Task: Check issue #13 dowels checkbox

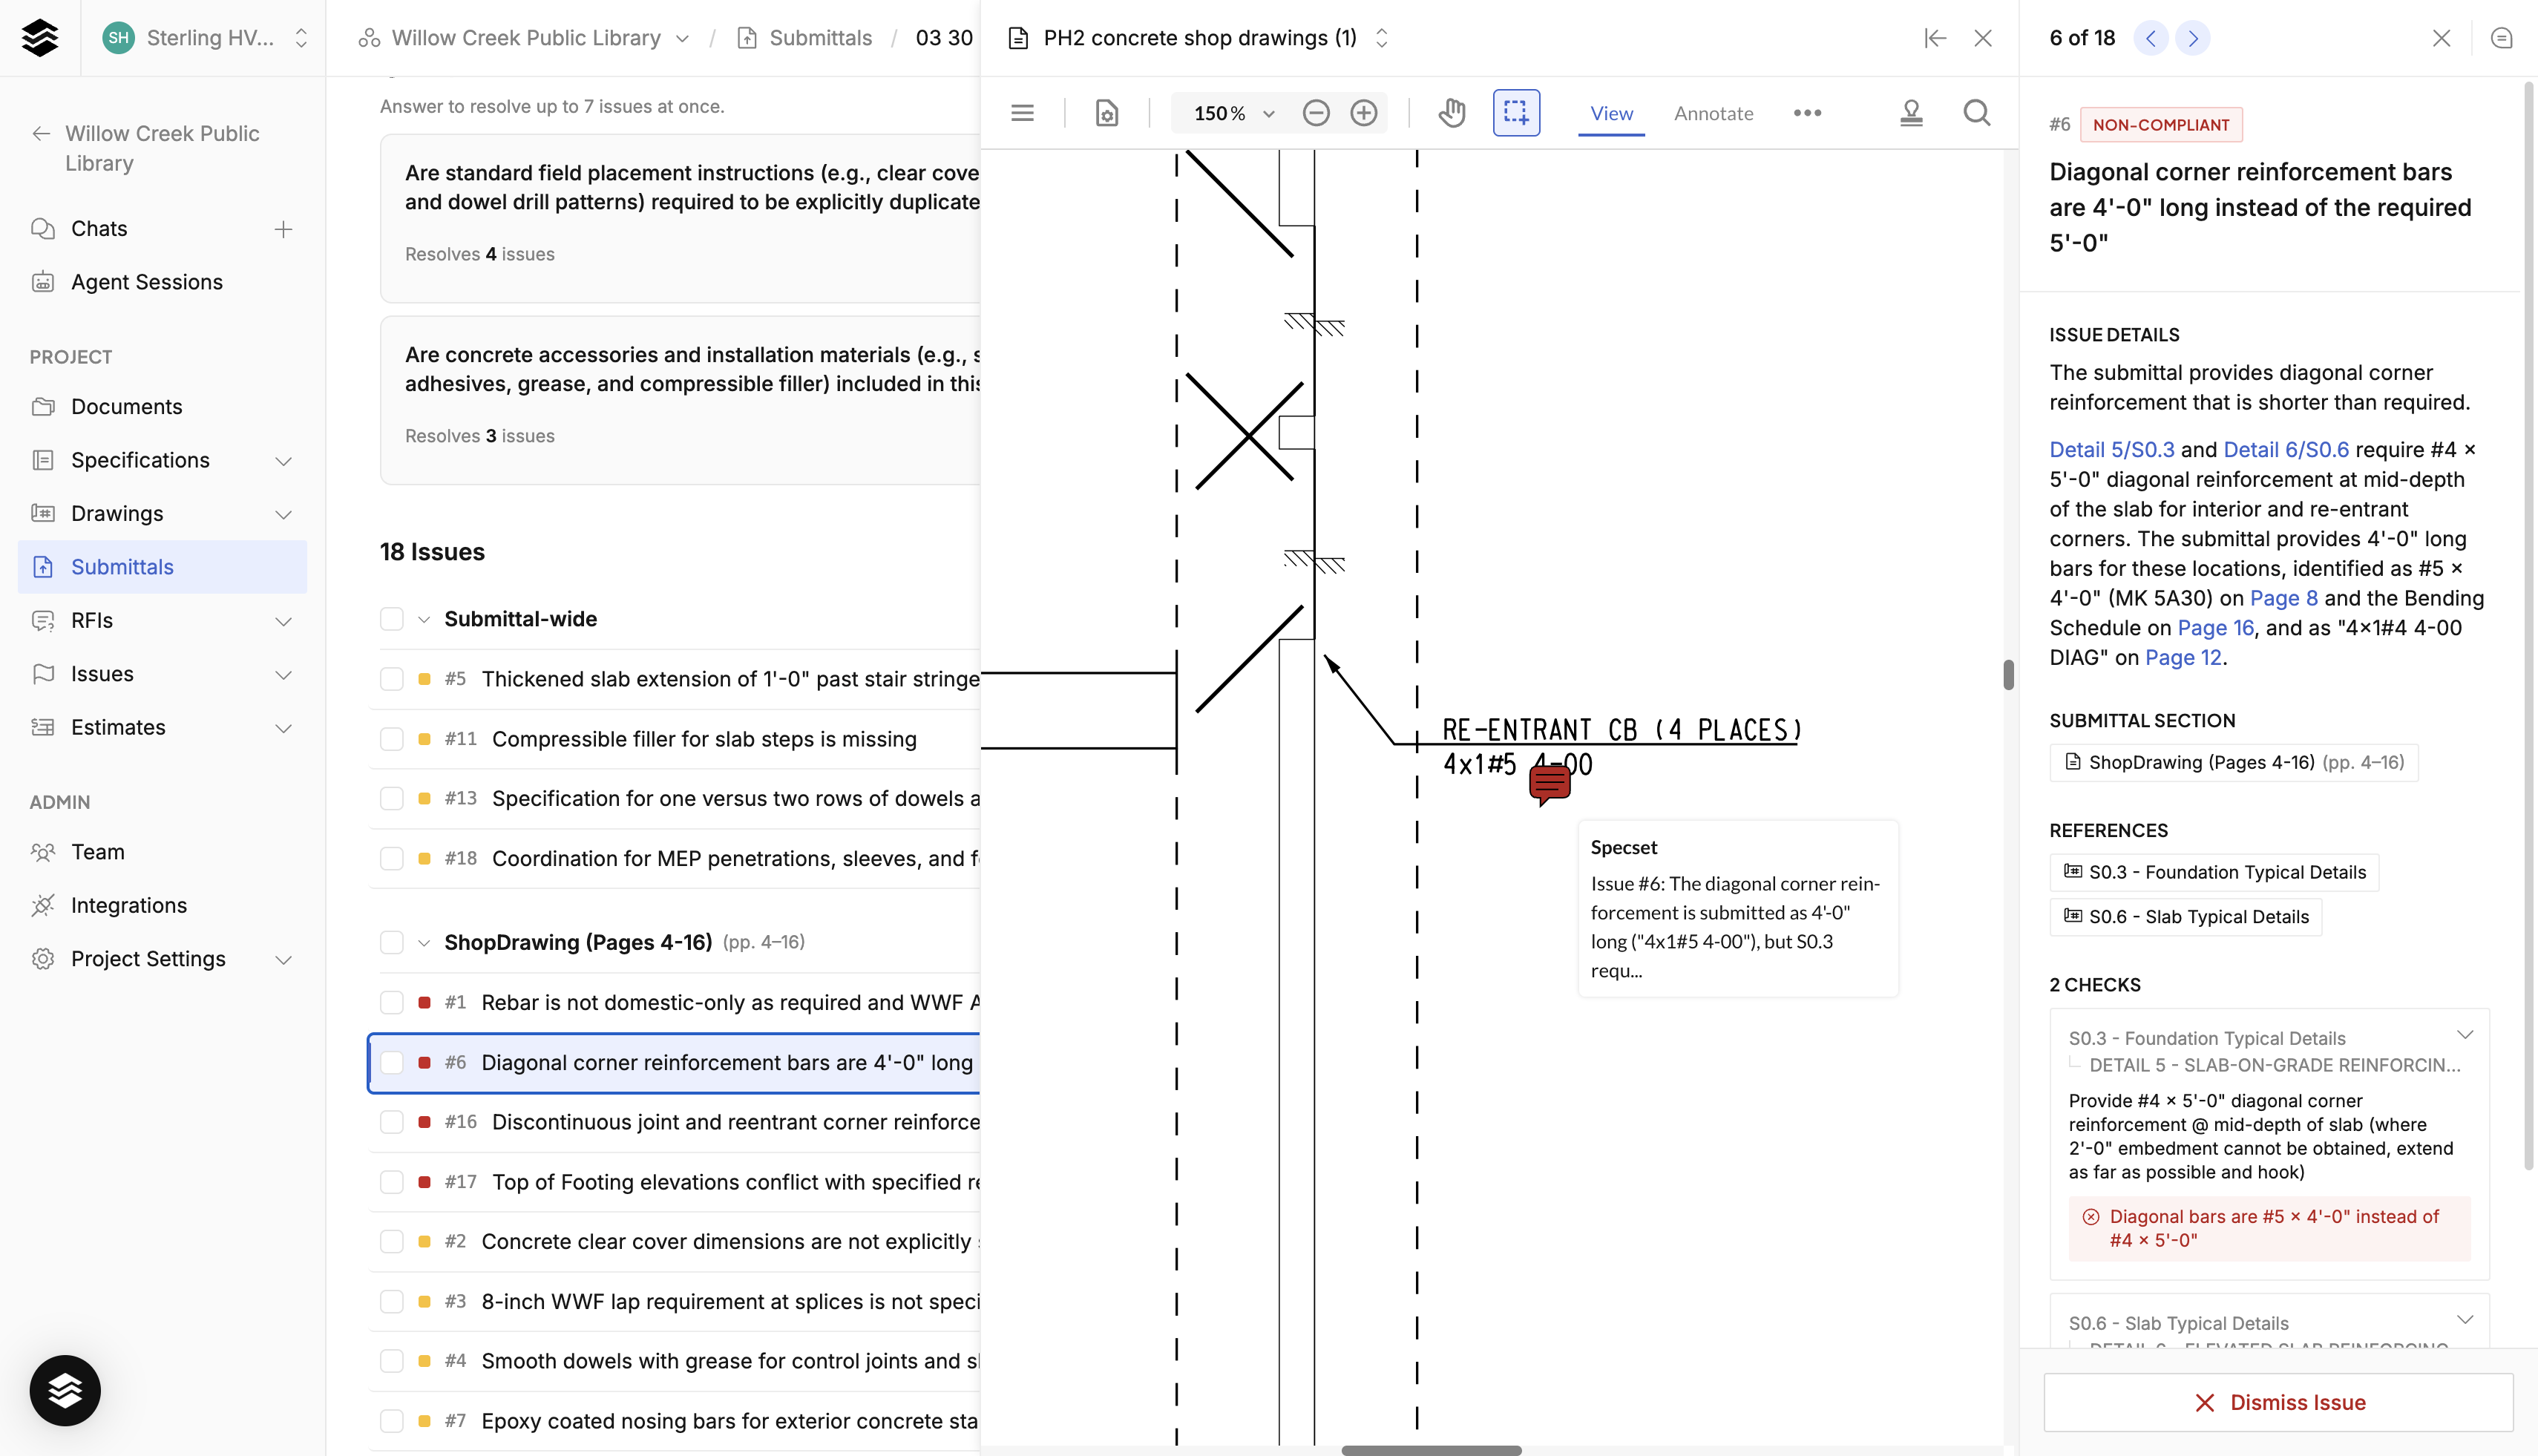Action: click(392, 798)
